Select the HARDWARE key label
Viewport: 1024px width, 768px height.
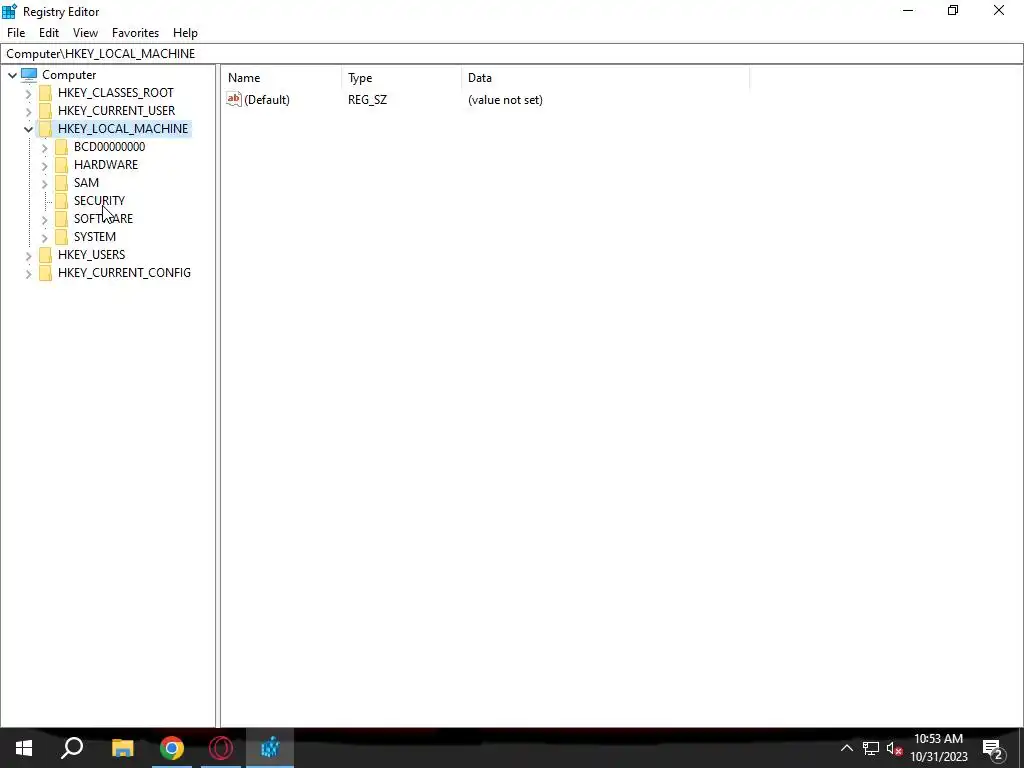106,165
